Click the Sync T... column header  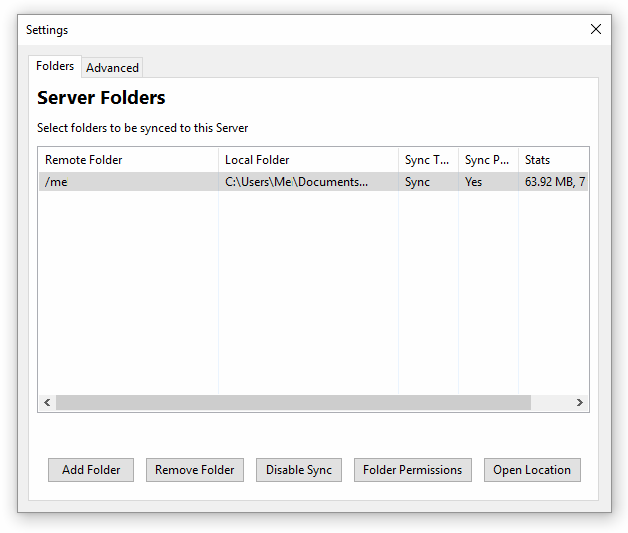428,160
